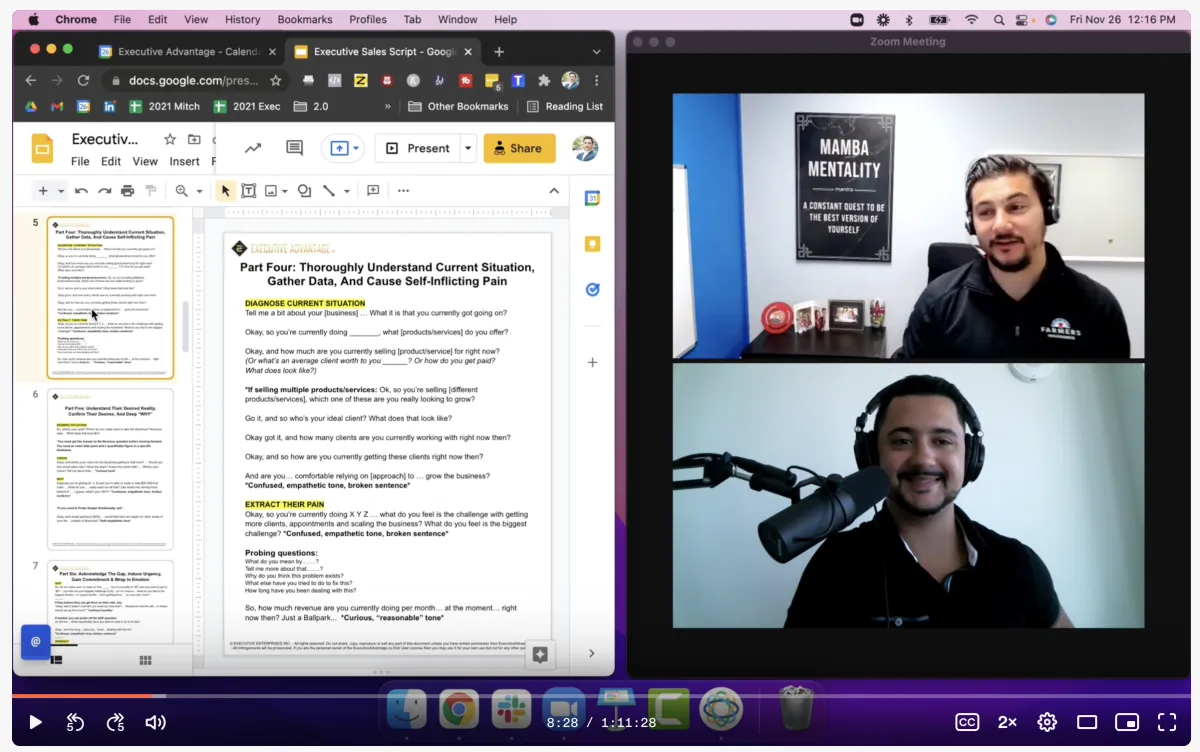Viewport: 1200px width, 752px height.
Task: Choose the select arrow cursor tool
Action: pos(226,191)
